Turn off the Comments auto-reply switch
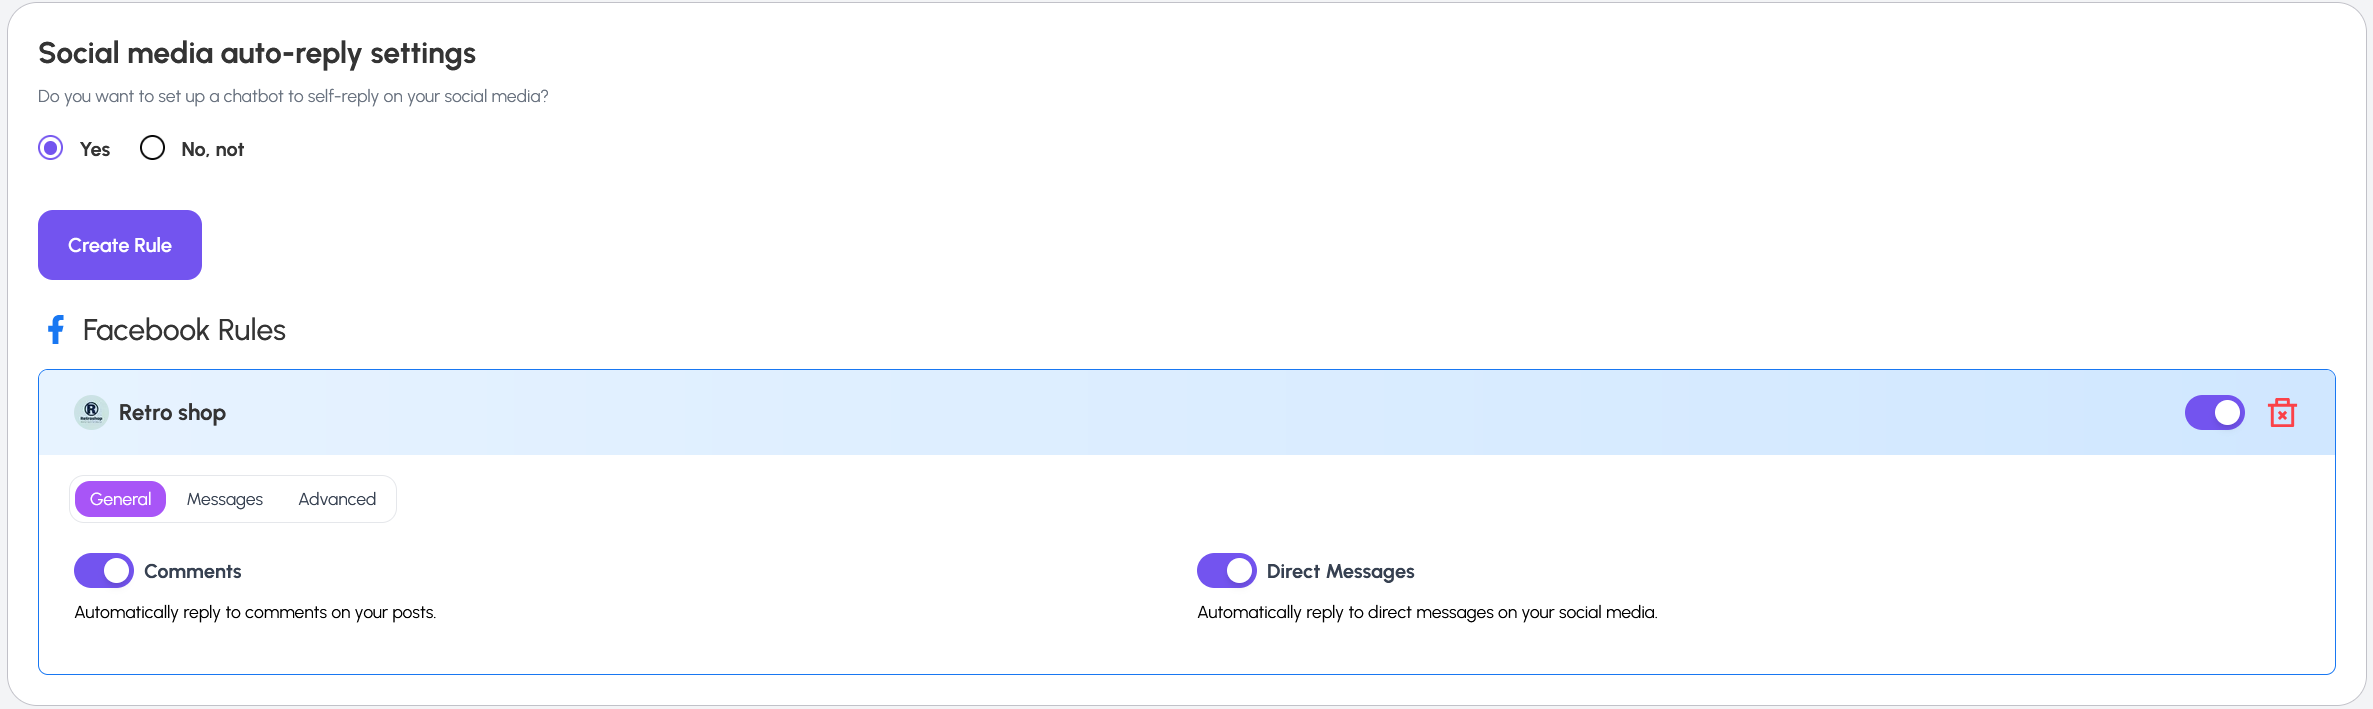 (x=104, y=571)
